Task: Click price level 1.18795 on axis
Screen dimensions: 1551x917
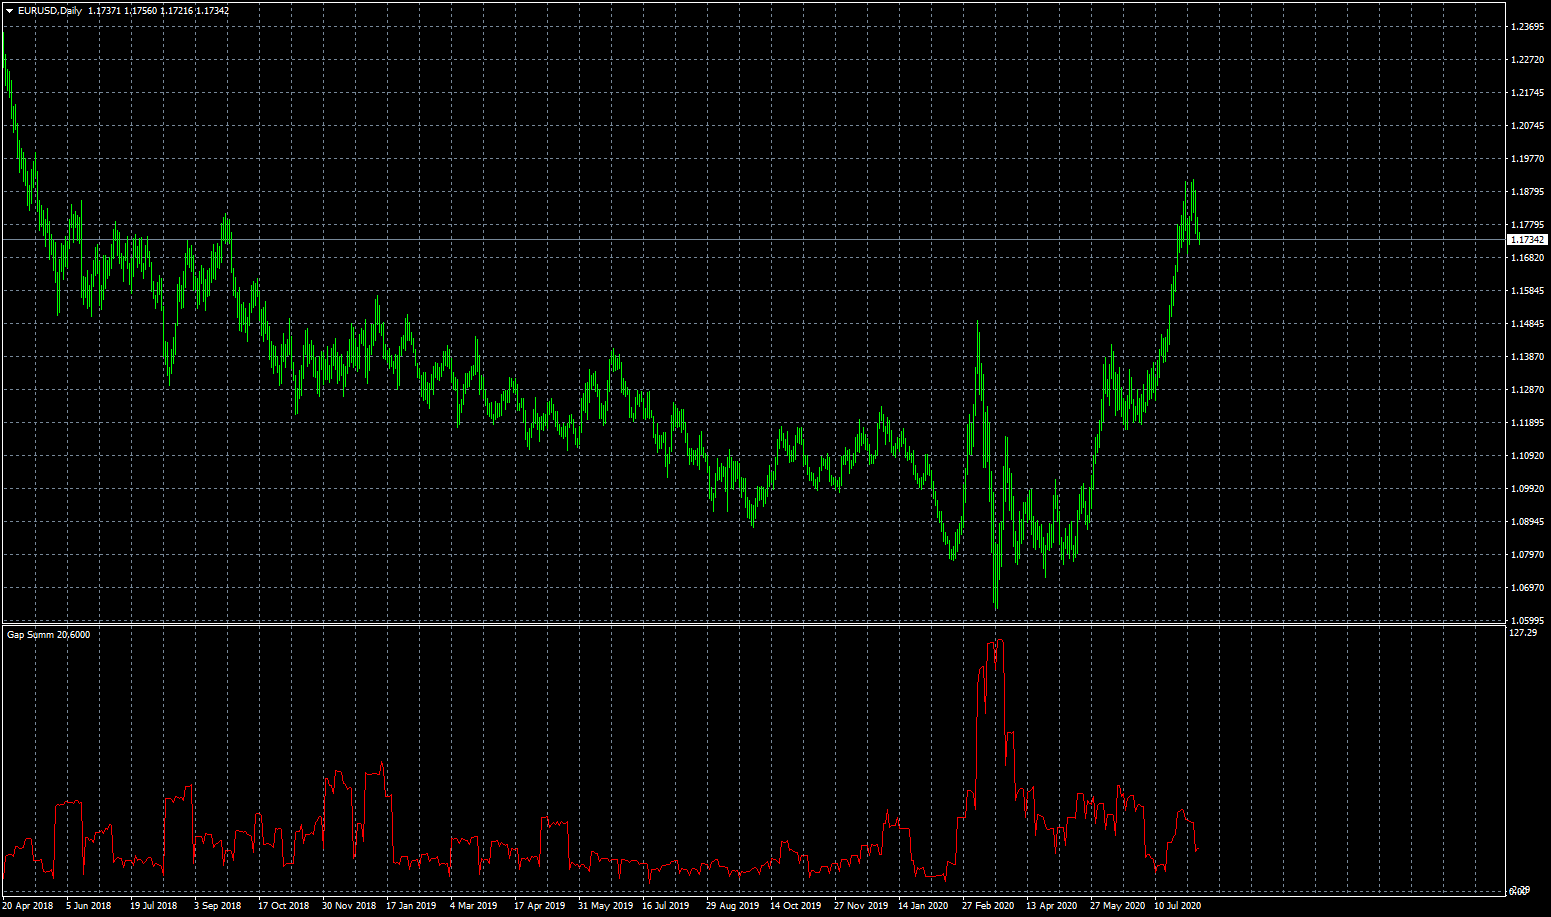Action: (x=1527, y=192)
